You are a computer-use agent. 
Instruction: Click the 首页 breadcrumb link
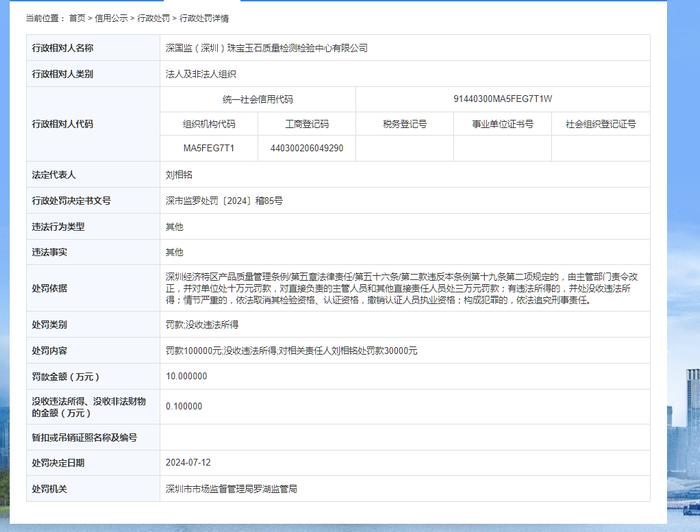point(77,18)
